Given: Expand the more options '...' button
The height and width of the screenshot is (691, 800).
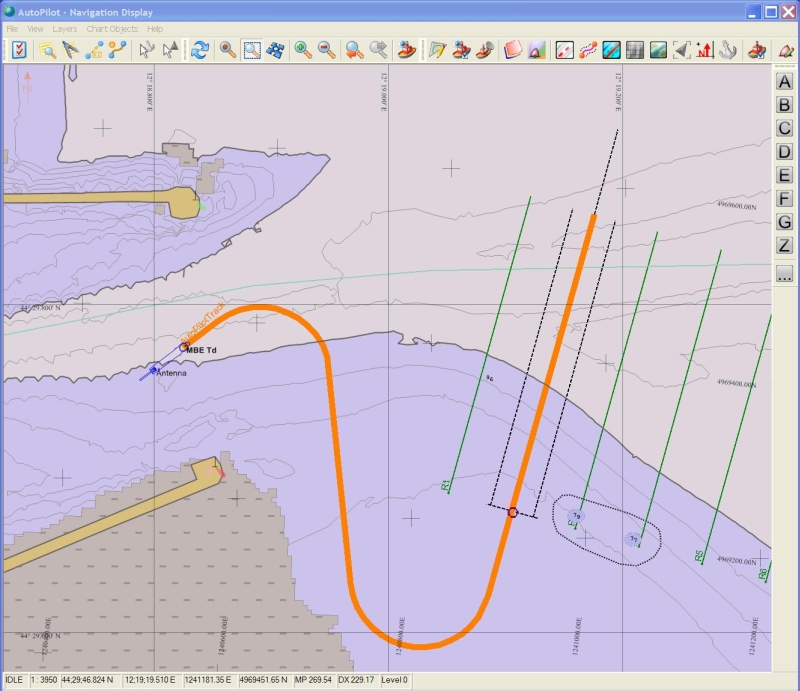Looking at the screenshot, I should point(784,275).
